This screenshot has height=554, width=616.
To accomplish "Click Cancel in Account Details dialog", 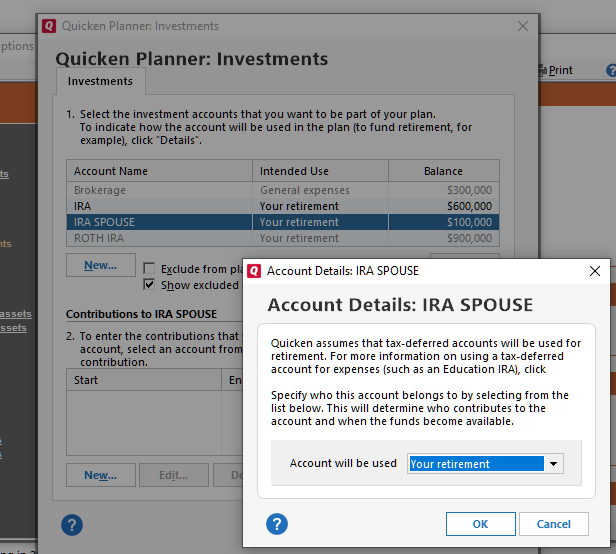I will tap(554, 524).
